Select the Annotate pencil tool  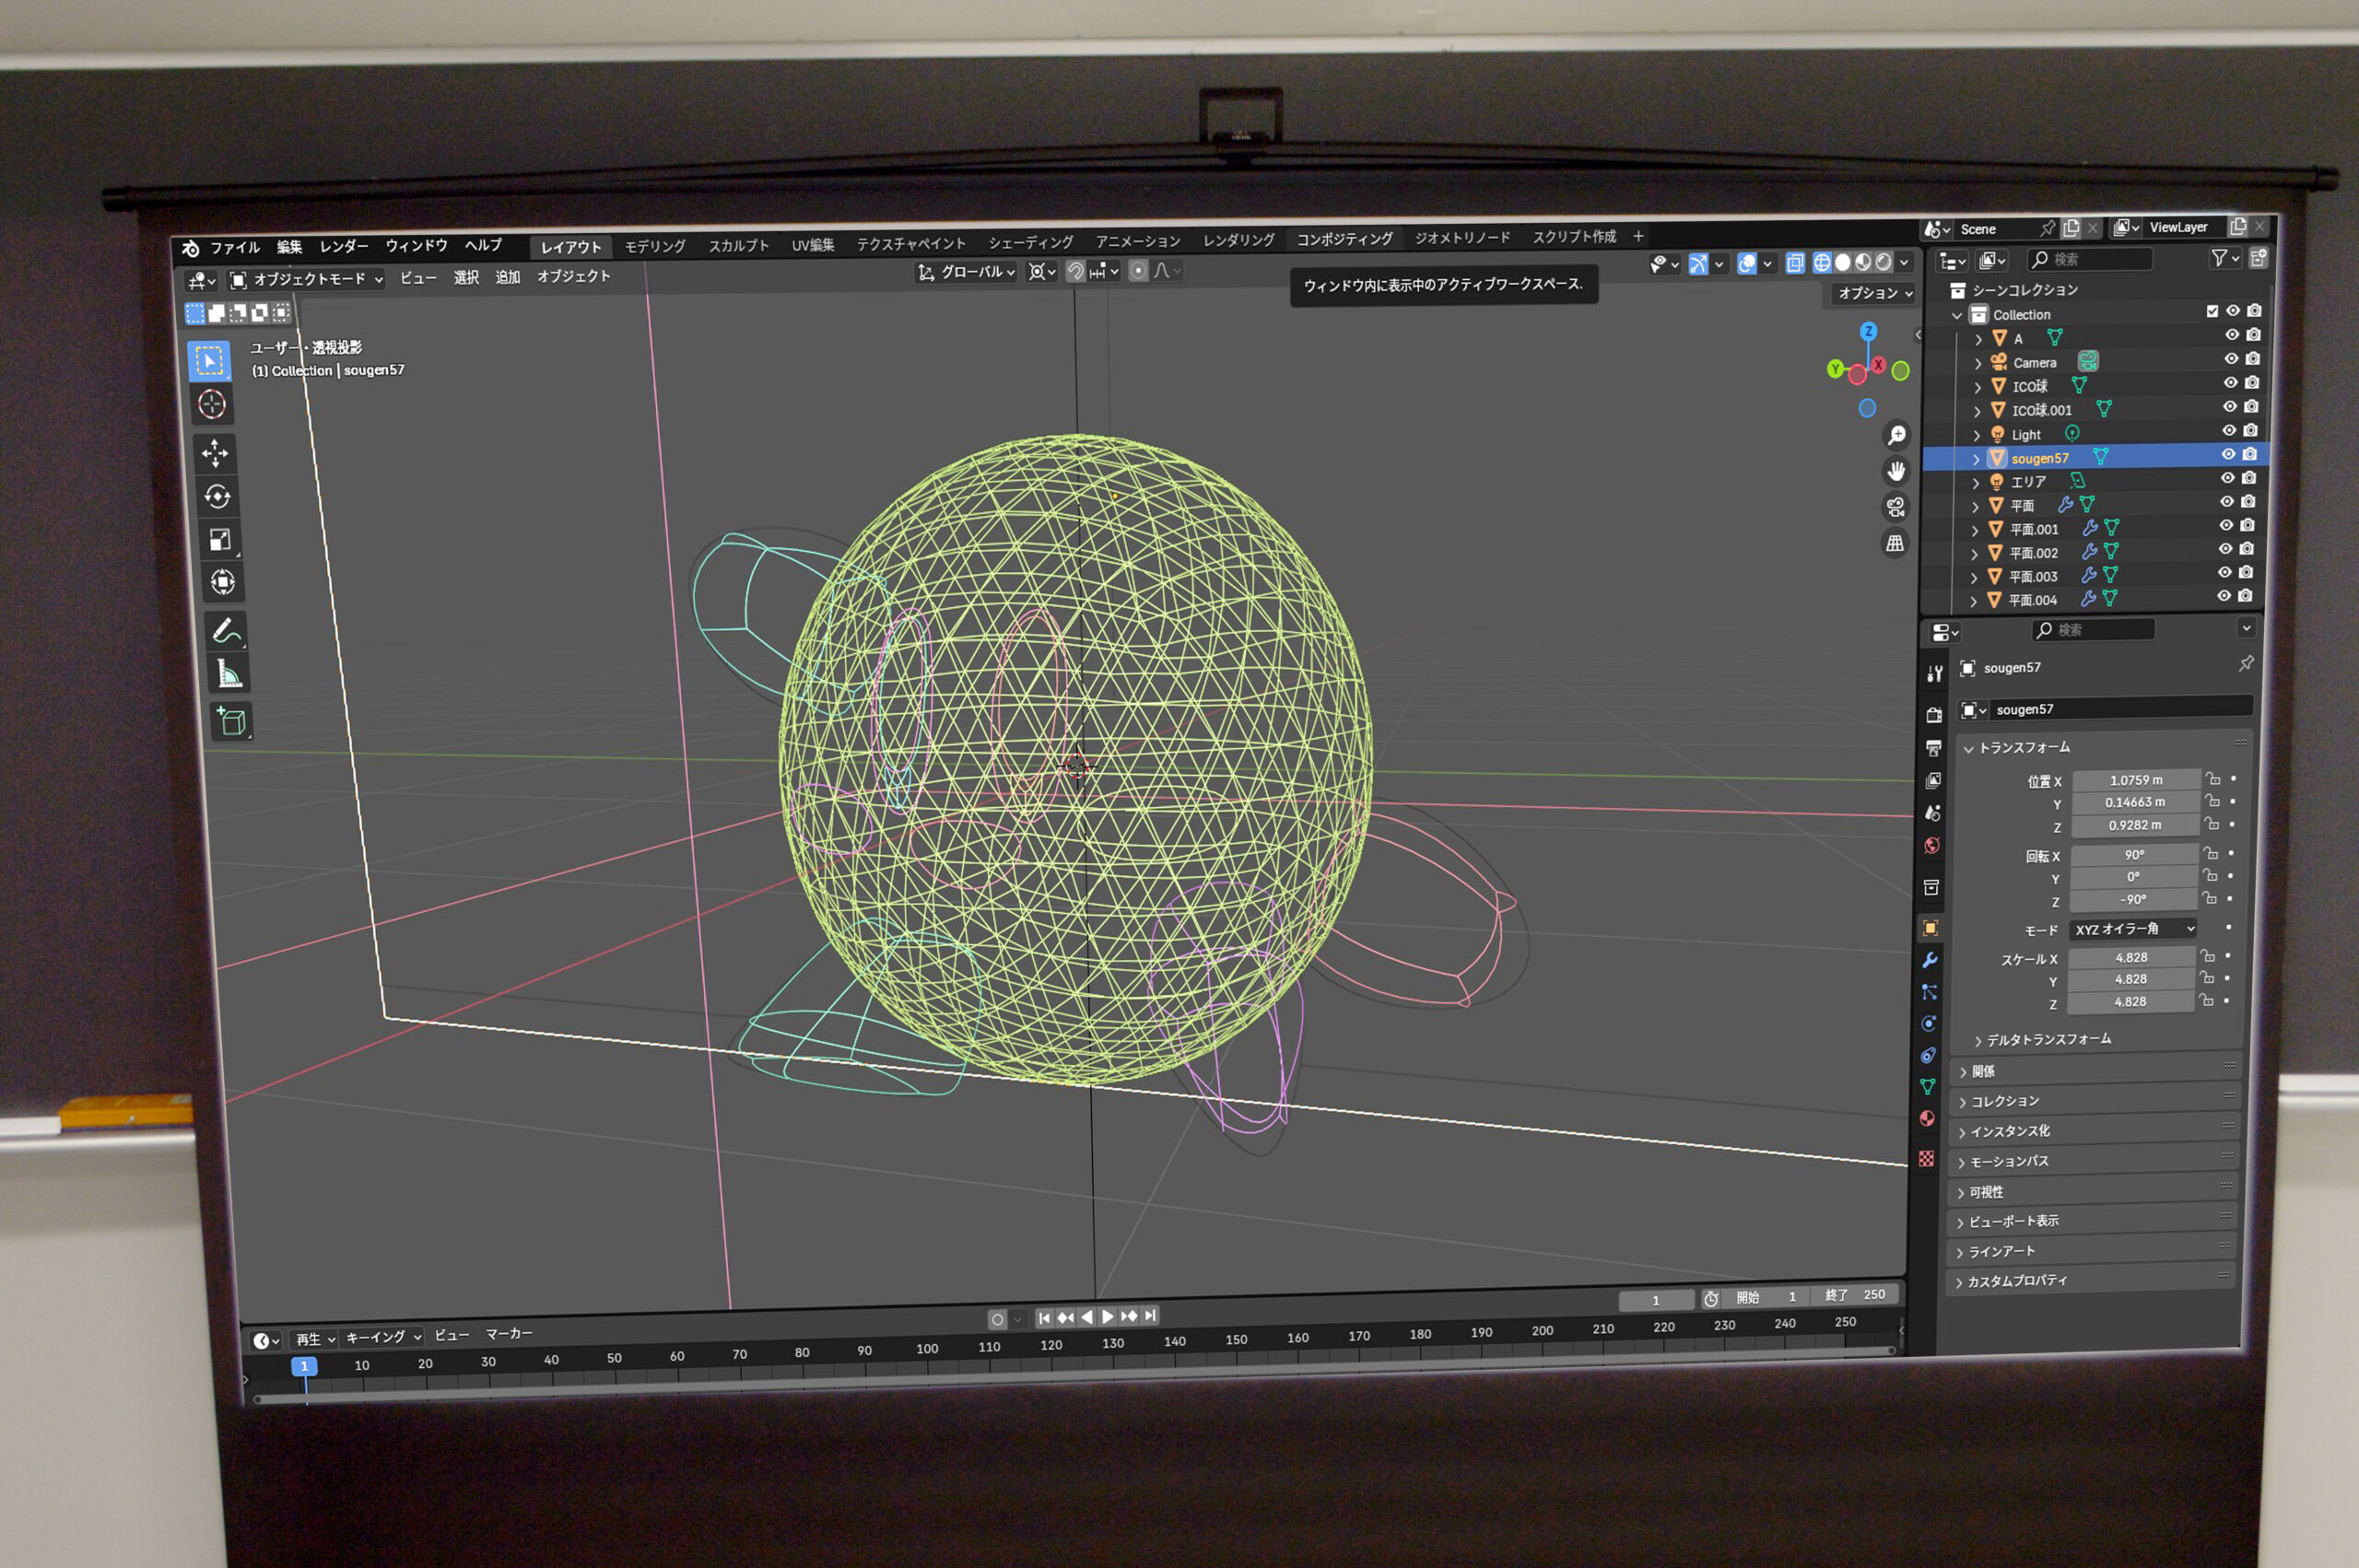(225, 631)
